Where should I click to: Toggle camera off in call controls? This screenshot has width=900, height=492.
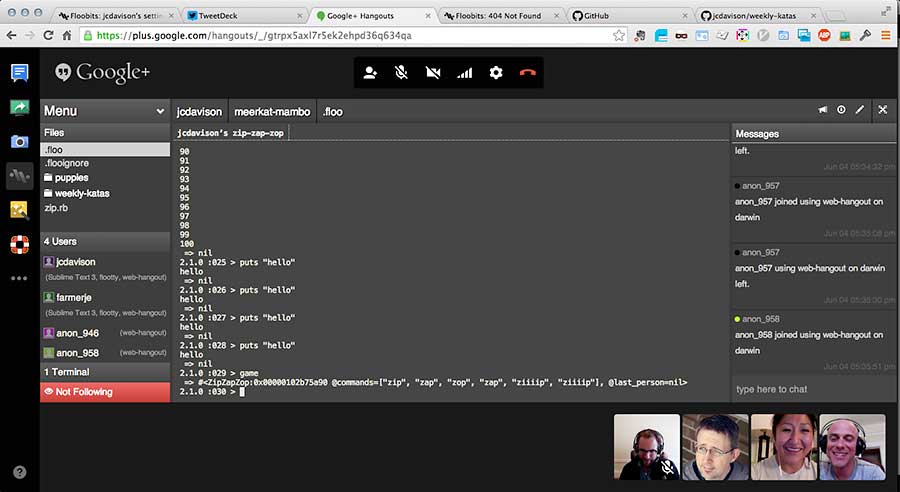[433, 73]
